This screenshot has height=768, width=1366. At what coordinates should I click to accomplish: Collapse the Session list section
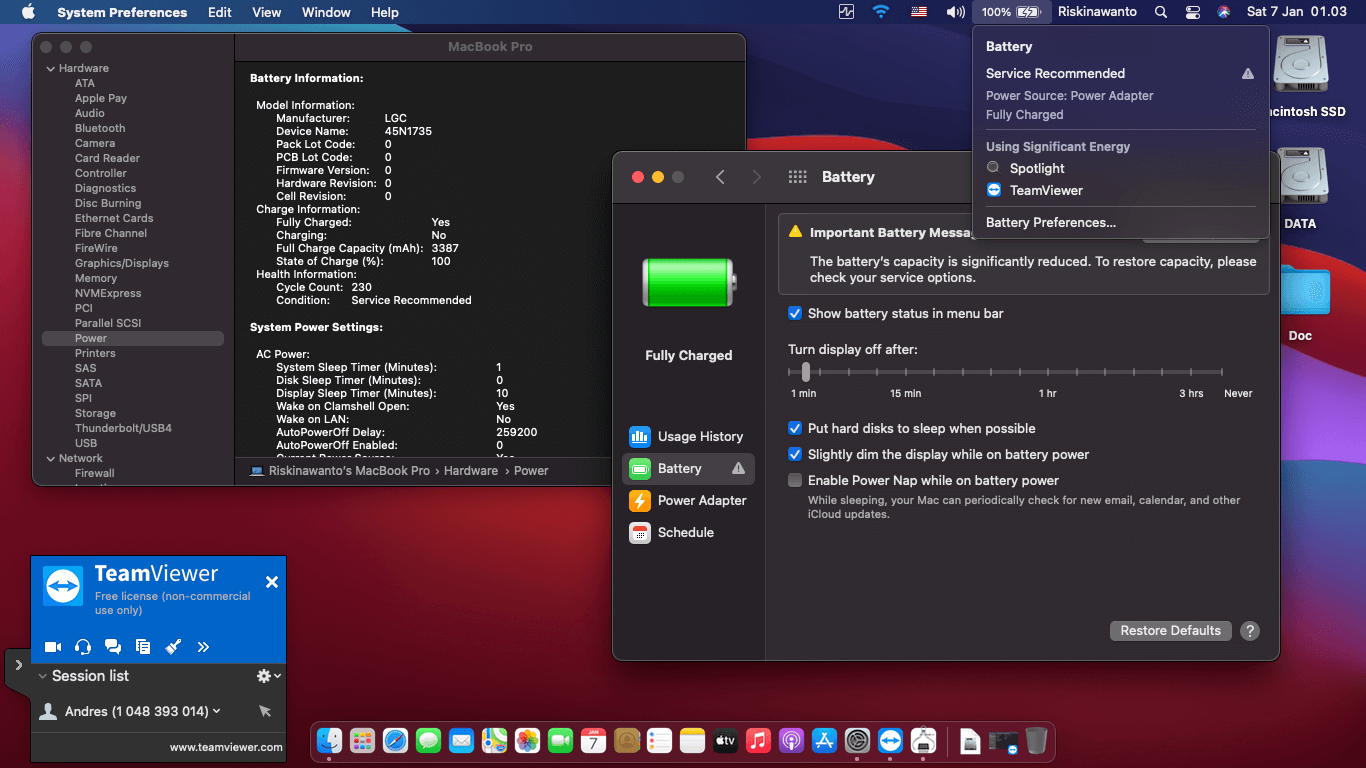43,676
